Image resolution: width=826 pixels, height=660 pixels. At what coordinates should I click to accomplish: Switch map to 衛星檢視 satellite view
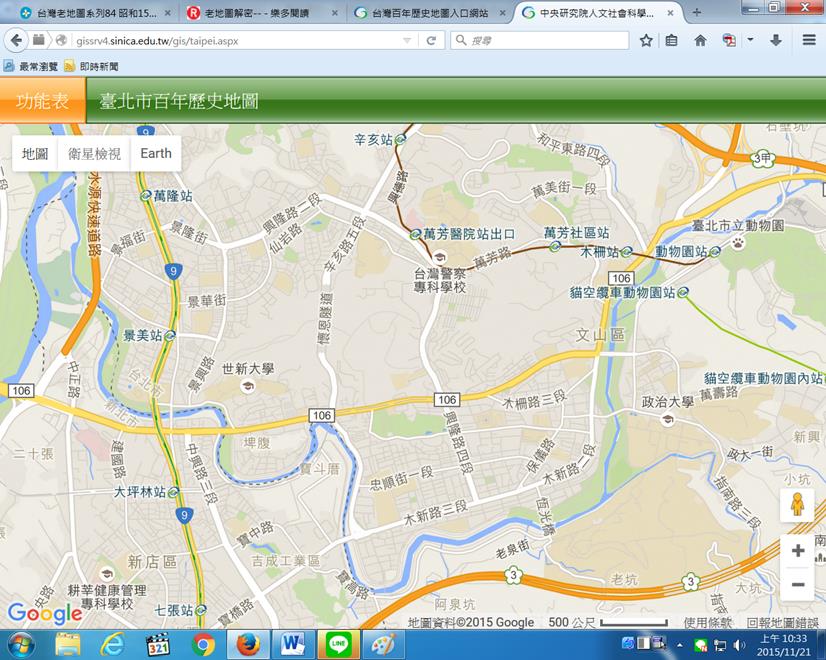tap(94, 153)
